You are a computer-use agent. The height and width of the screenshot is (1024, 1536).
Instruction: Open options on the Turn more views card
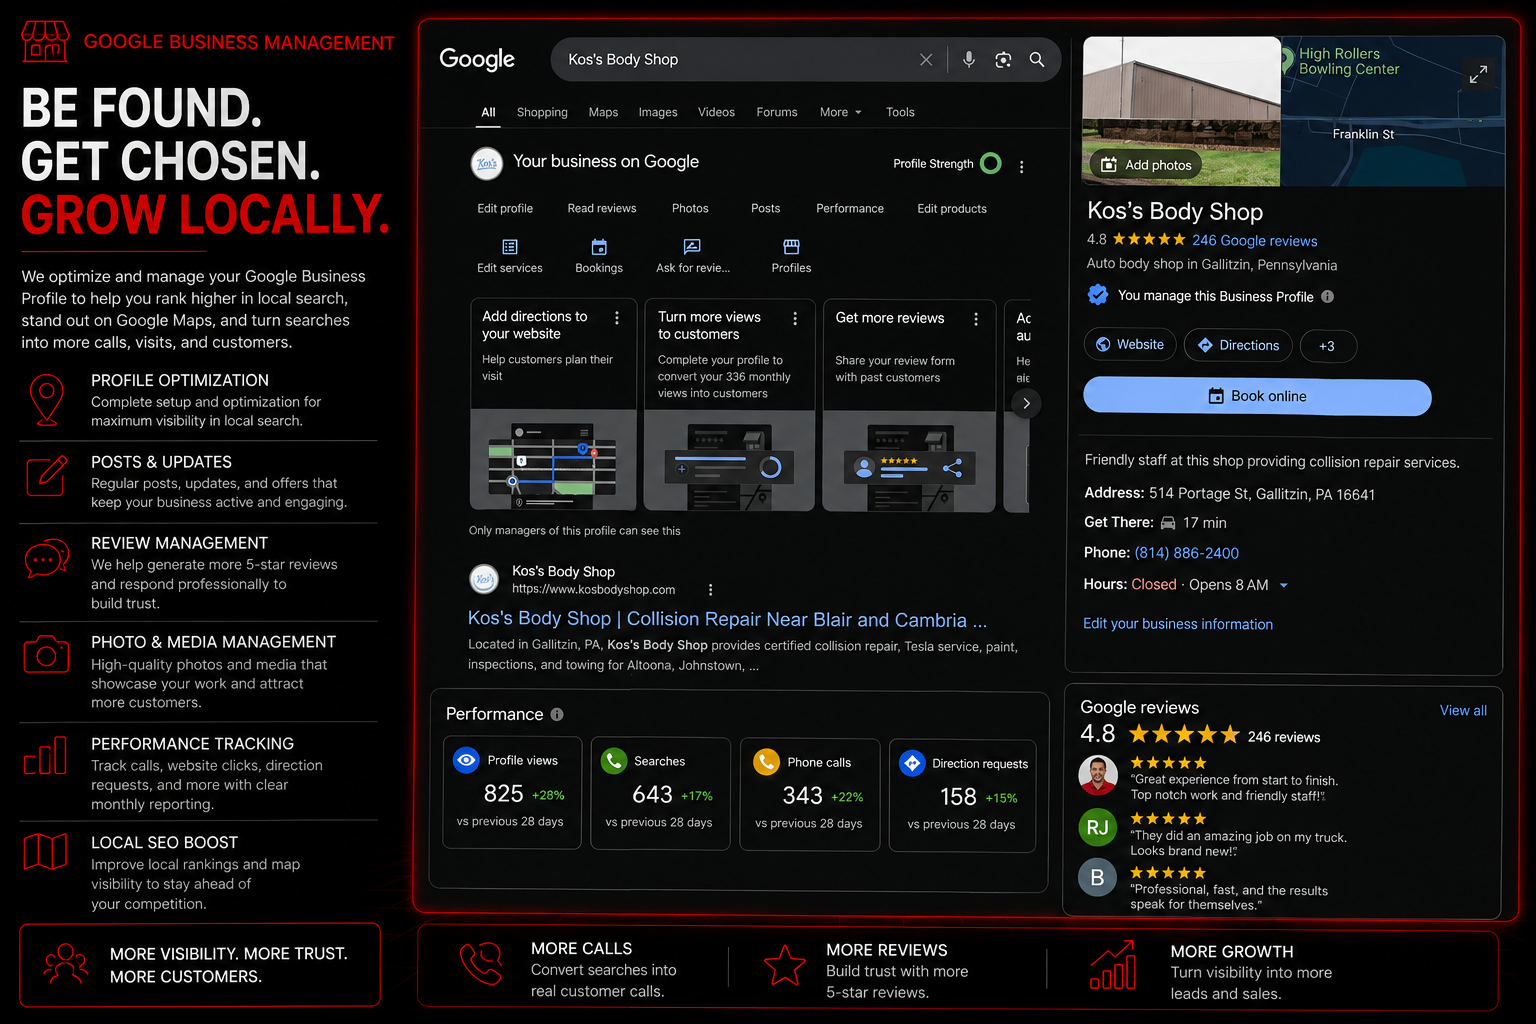[795, 318]
